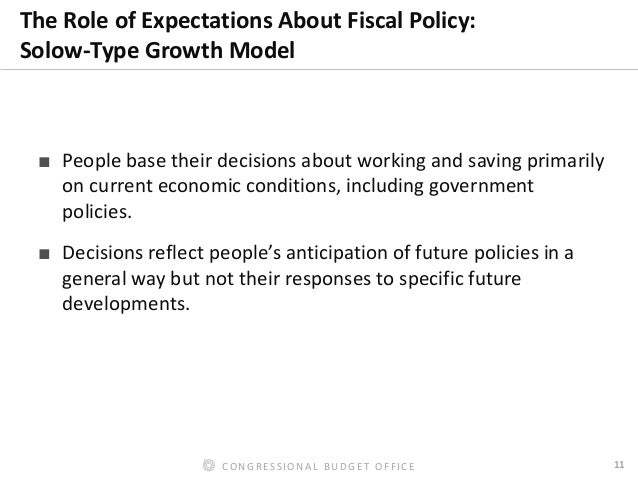Viewport: 638px width, 479px height.
Task: Click the word 'primarily' in first bullet
Action: [566, 162]
